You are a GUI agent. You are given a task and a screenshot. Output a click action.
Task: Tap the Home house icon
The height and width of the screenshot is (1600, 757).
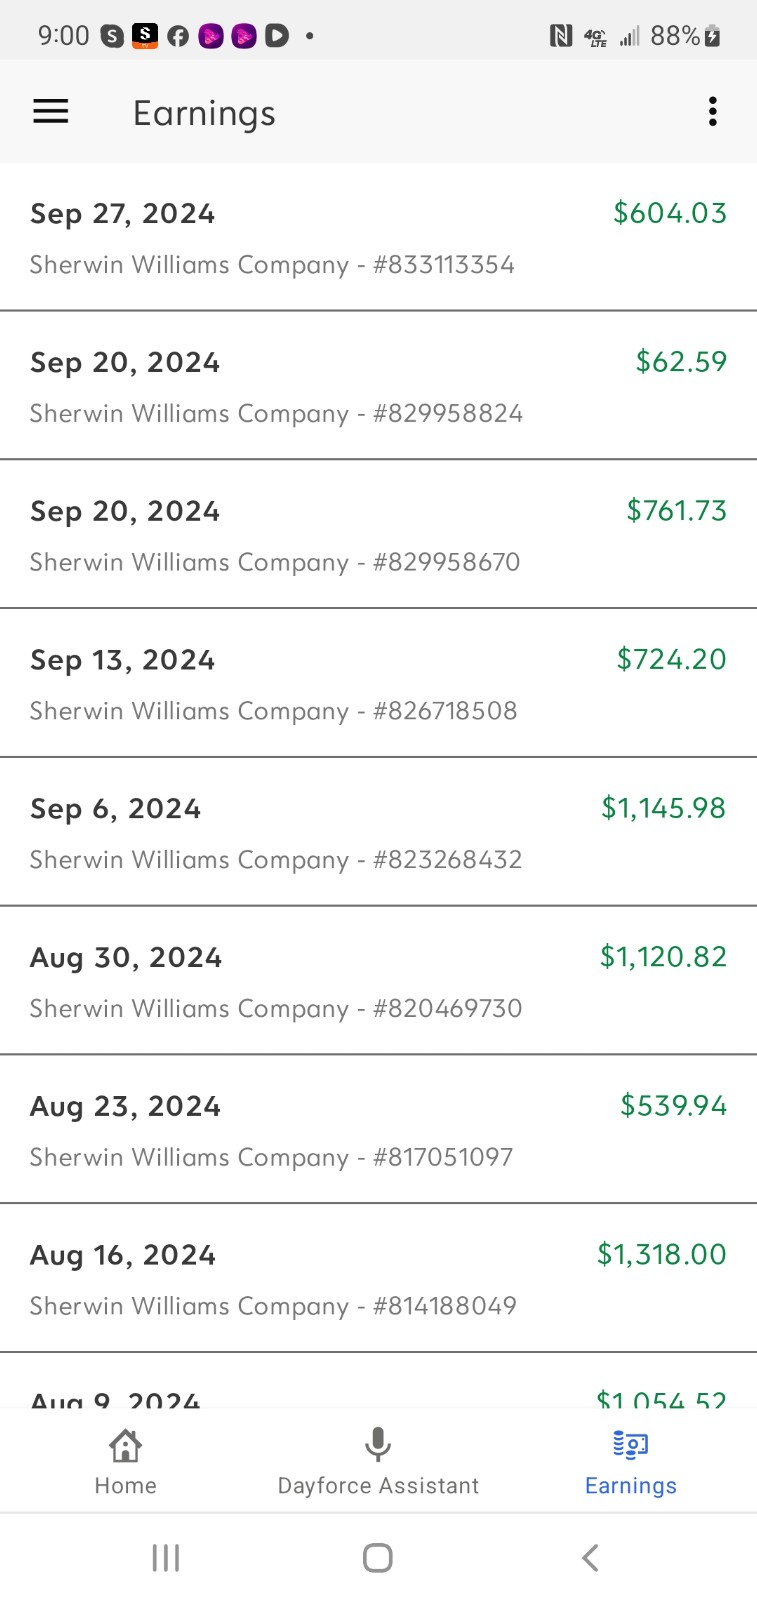click(x=126, y=1445)
